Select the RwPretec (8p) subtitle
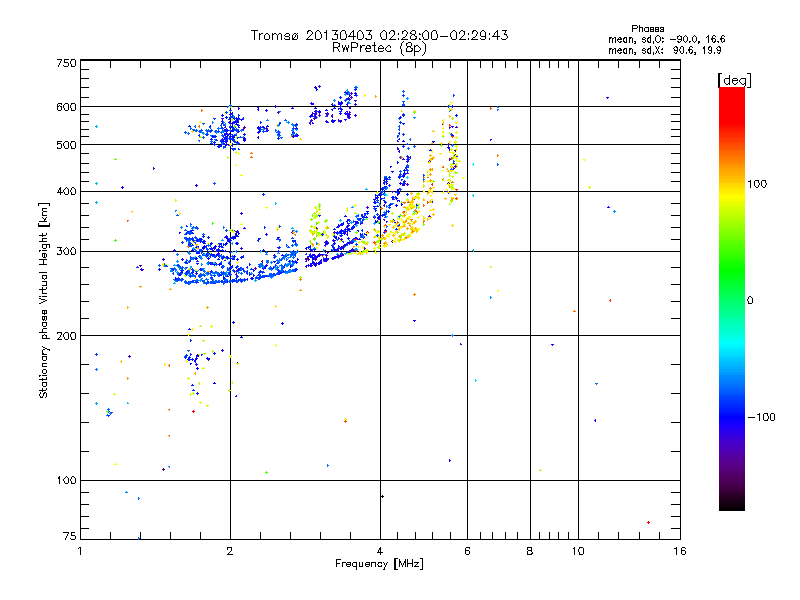The width and height of the screenshot is (800, 600). [379, 47]
